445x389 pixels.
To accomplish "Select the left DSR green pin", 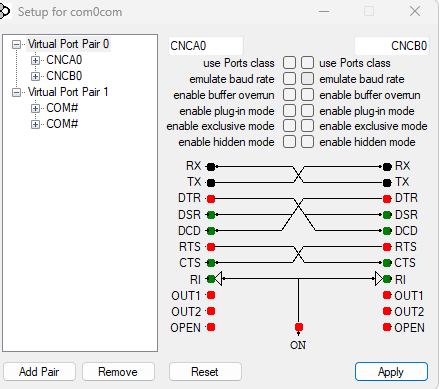I will tap(211, 215).
